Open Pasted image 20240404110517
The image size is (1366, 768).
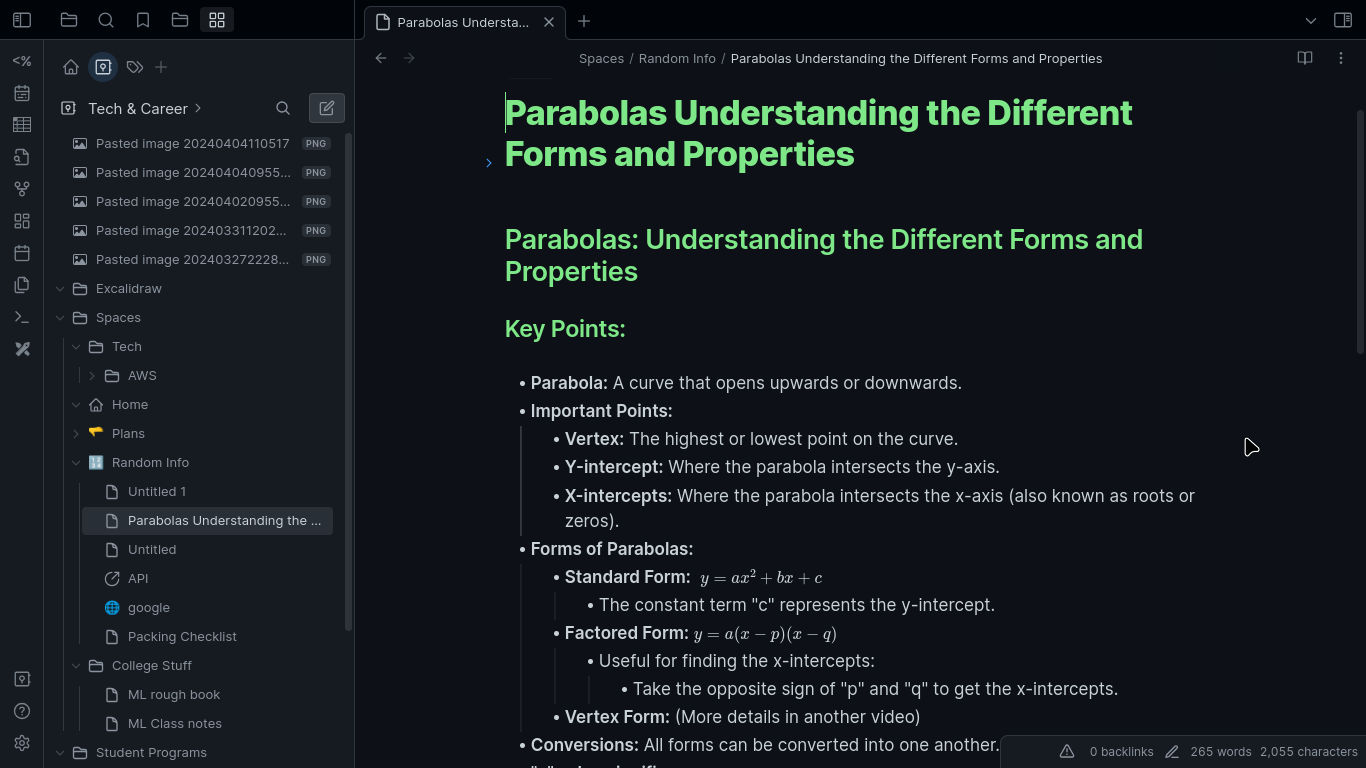[x=191, y=144]
